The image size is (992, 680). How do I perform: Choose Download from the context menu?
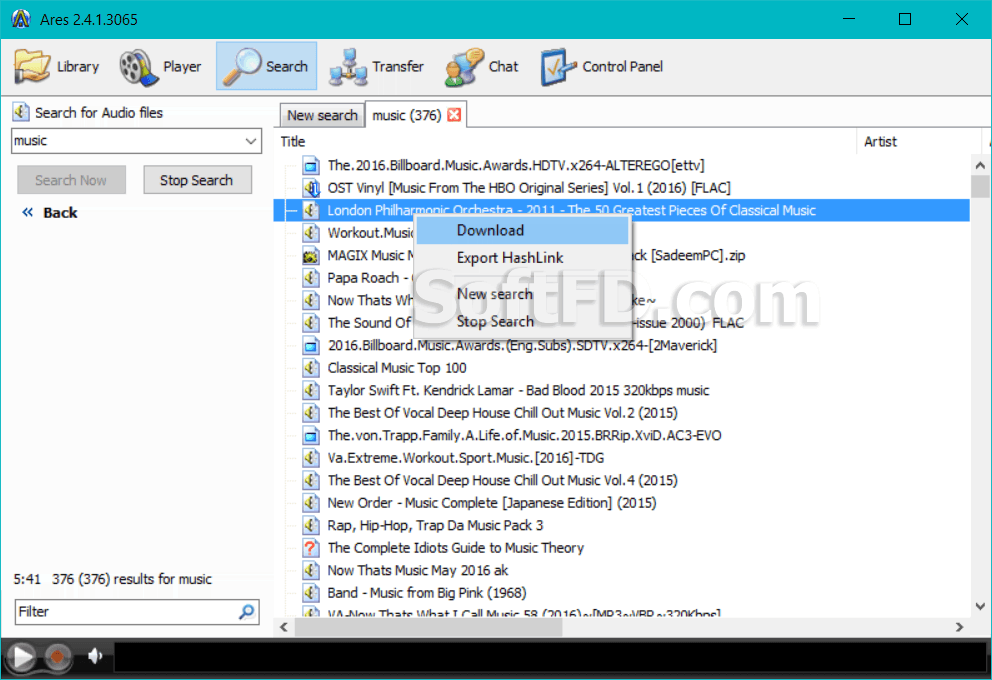coord(523,230)
